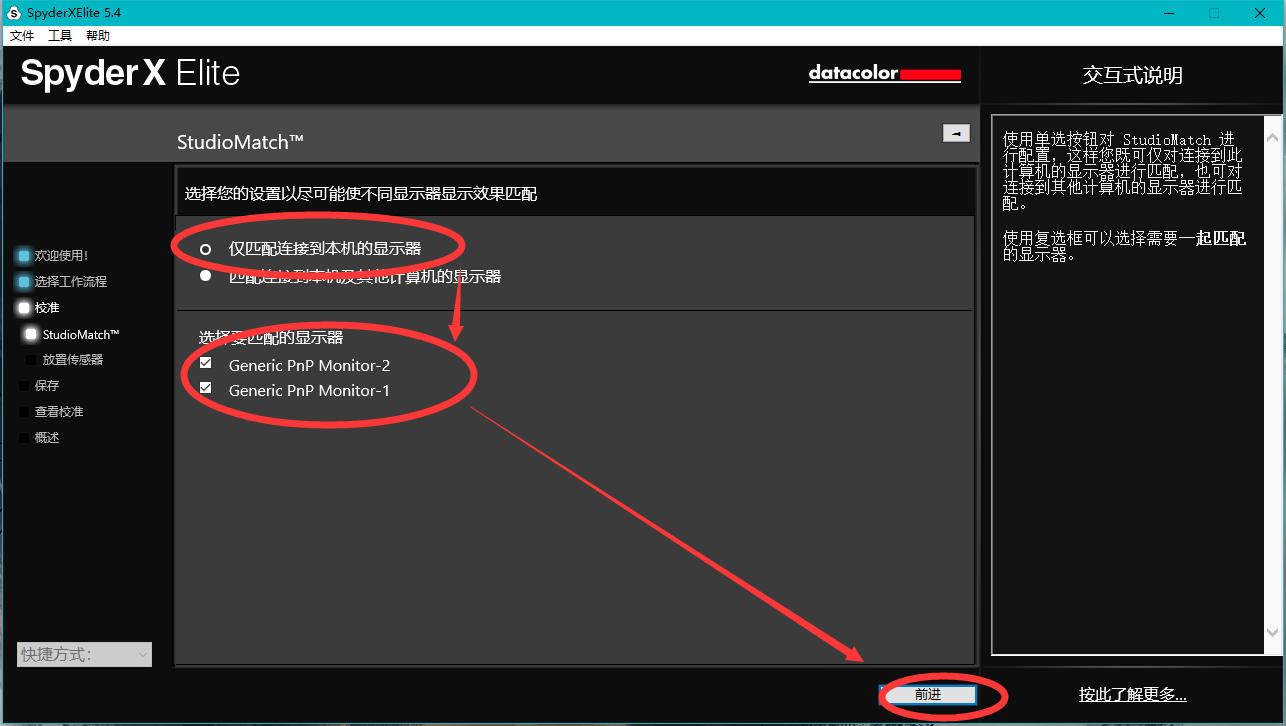This screenshot has width=1286, height=726.
Task: Go to 欢迎使用! step in sidebar
Action: tap(61, 256)
